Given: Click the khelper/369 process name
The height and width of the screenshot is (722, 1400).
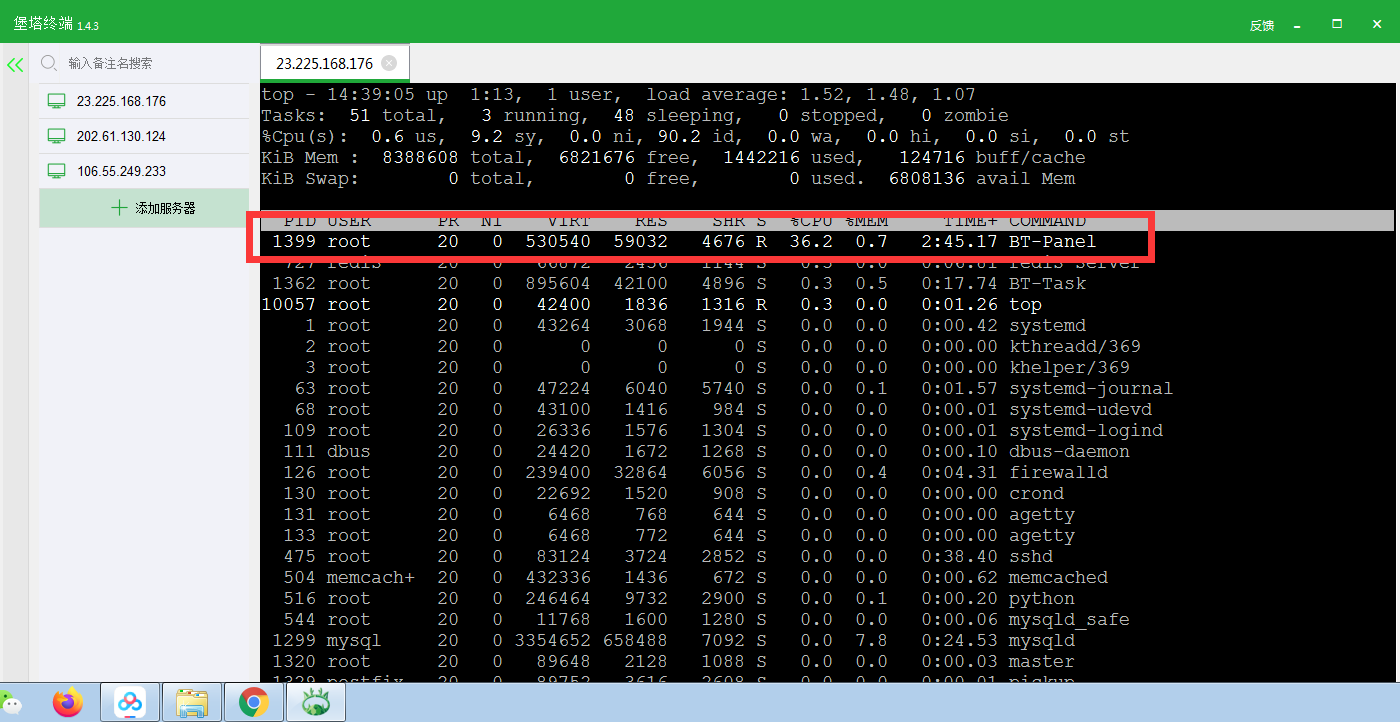Looking at the screenshot, I should (x=1069, y=367).
